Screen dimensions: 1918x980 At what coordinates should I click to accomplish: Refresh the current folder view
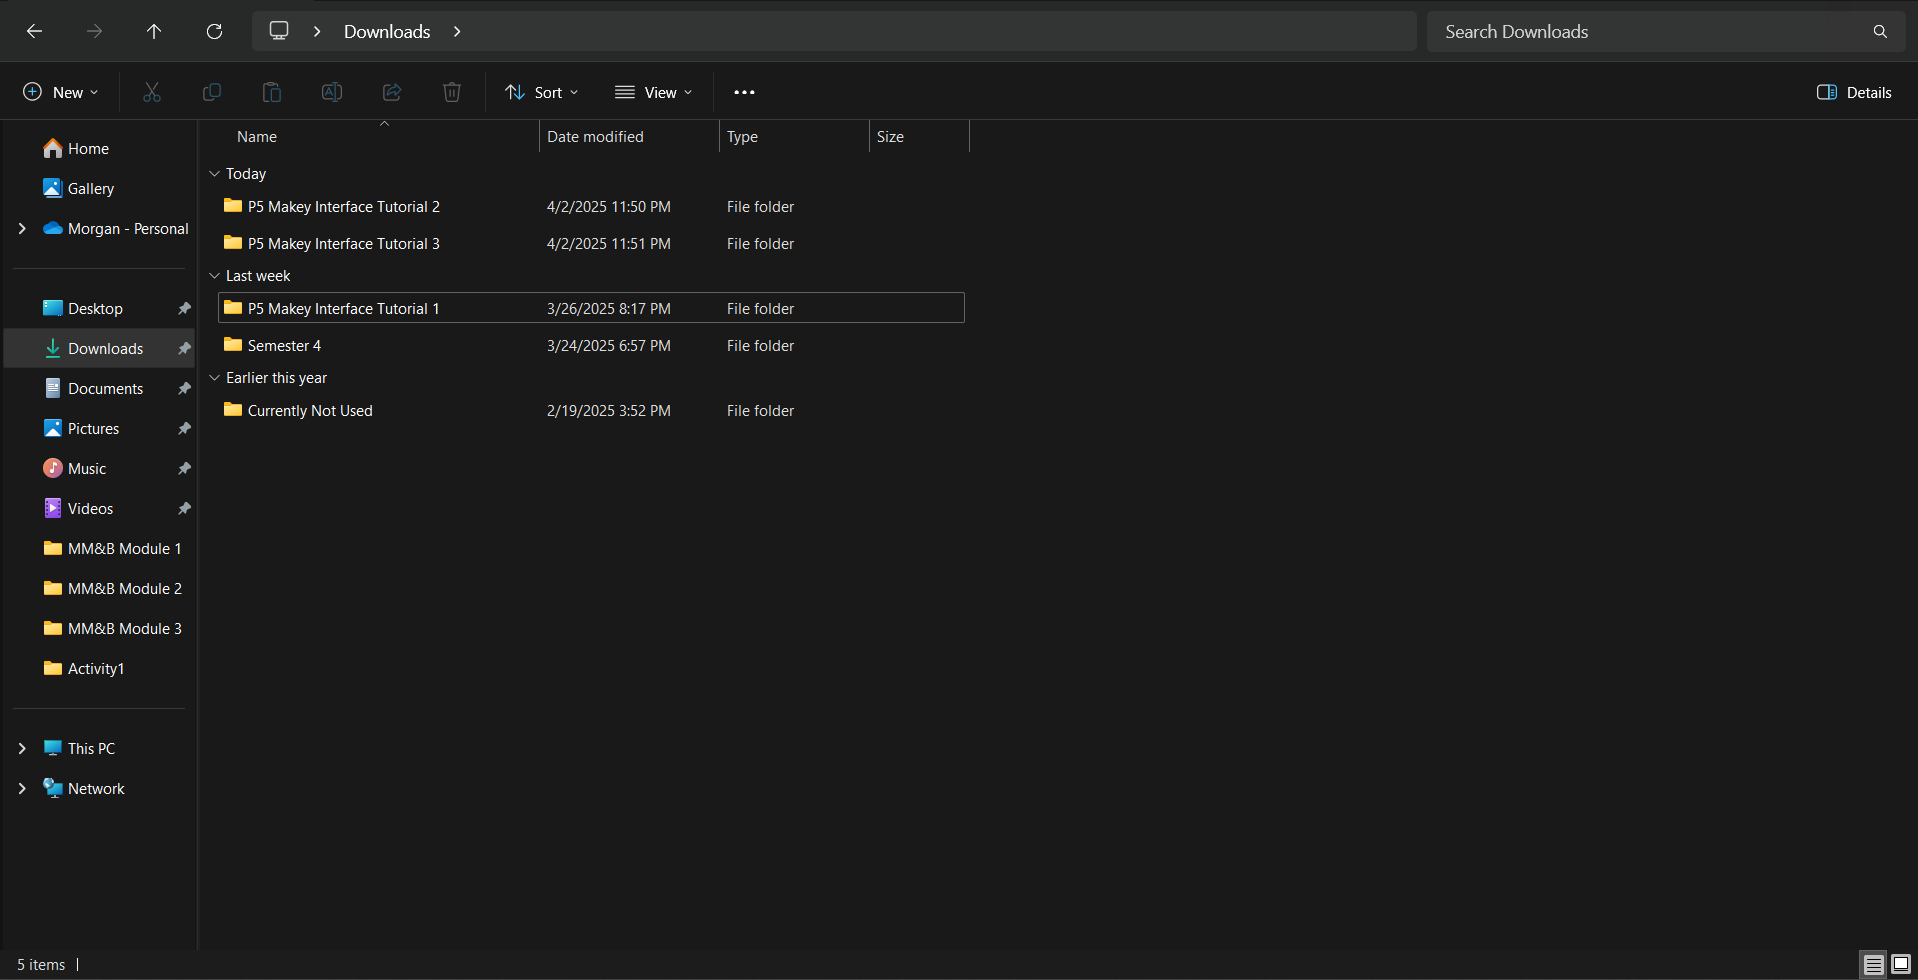(214, 32)
